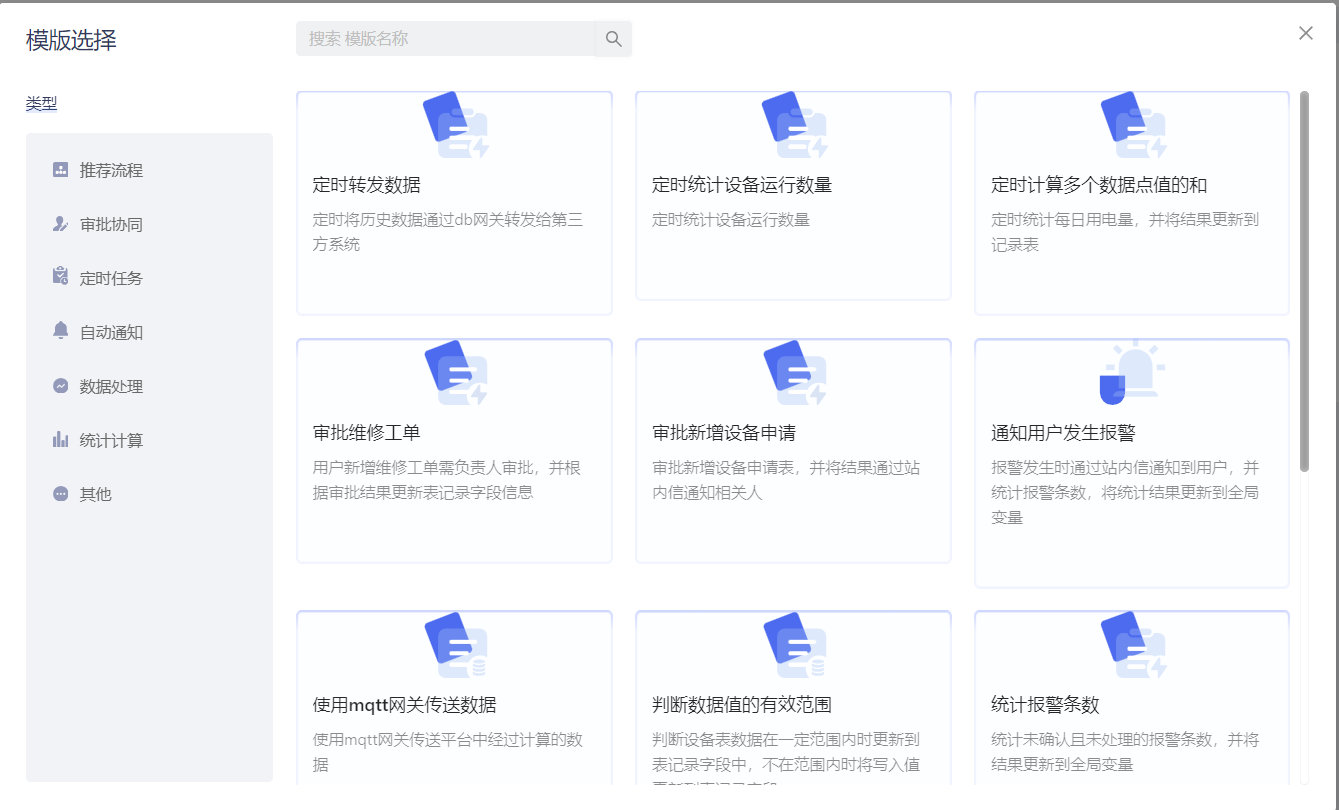Click the 判断数据值的有效范围 card icon
Viewport: 1339px width, 810px height.
point(795,645)
